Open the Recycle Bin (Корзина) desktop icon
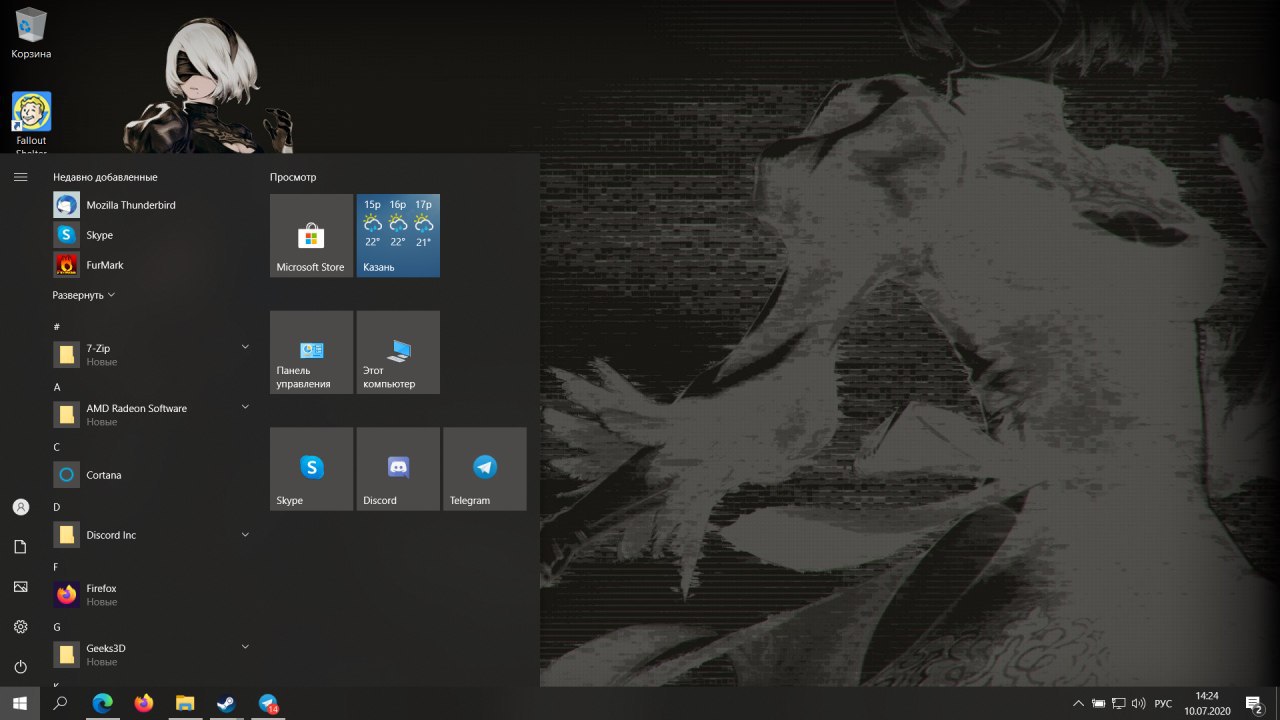Image resolution: width=1280 pixels, height=720 pixels. [x=31, y=33]
